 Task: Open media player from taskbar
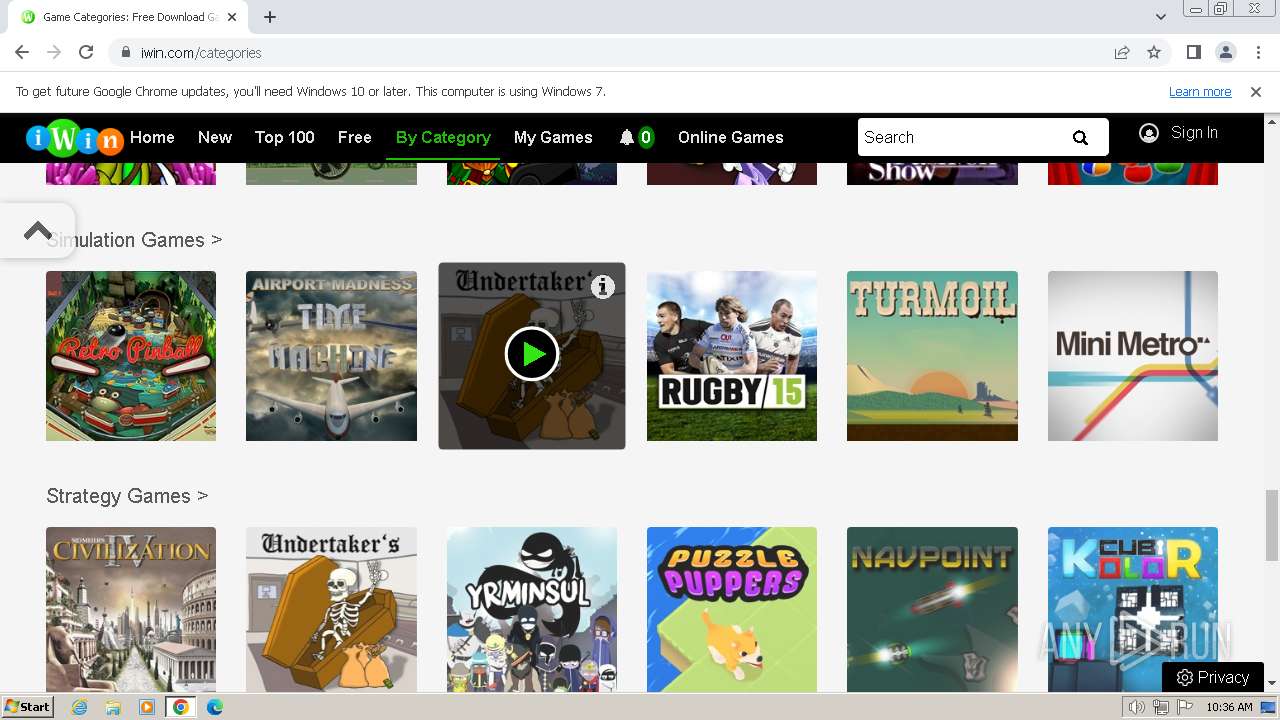(x=147, y=707)
